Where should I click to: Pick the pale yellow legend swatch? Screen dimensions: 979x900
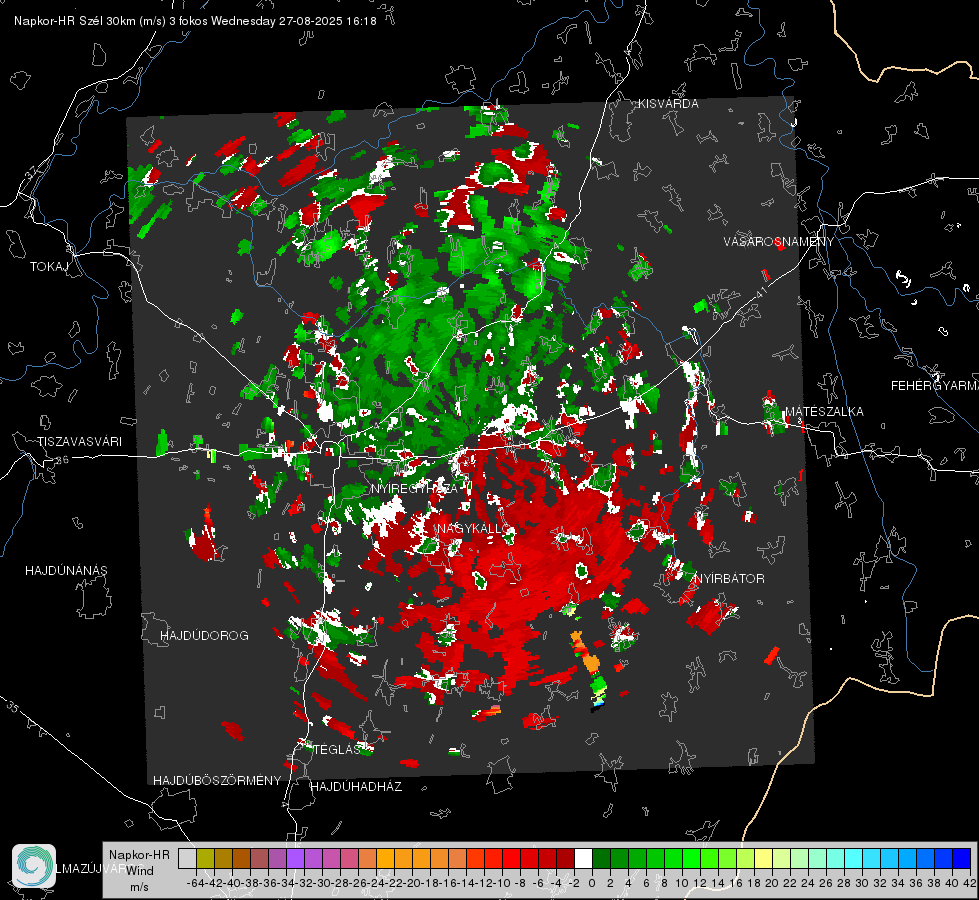tap(764, 859)
